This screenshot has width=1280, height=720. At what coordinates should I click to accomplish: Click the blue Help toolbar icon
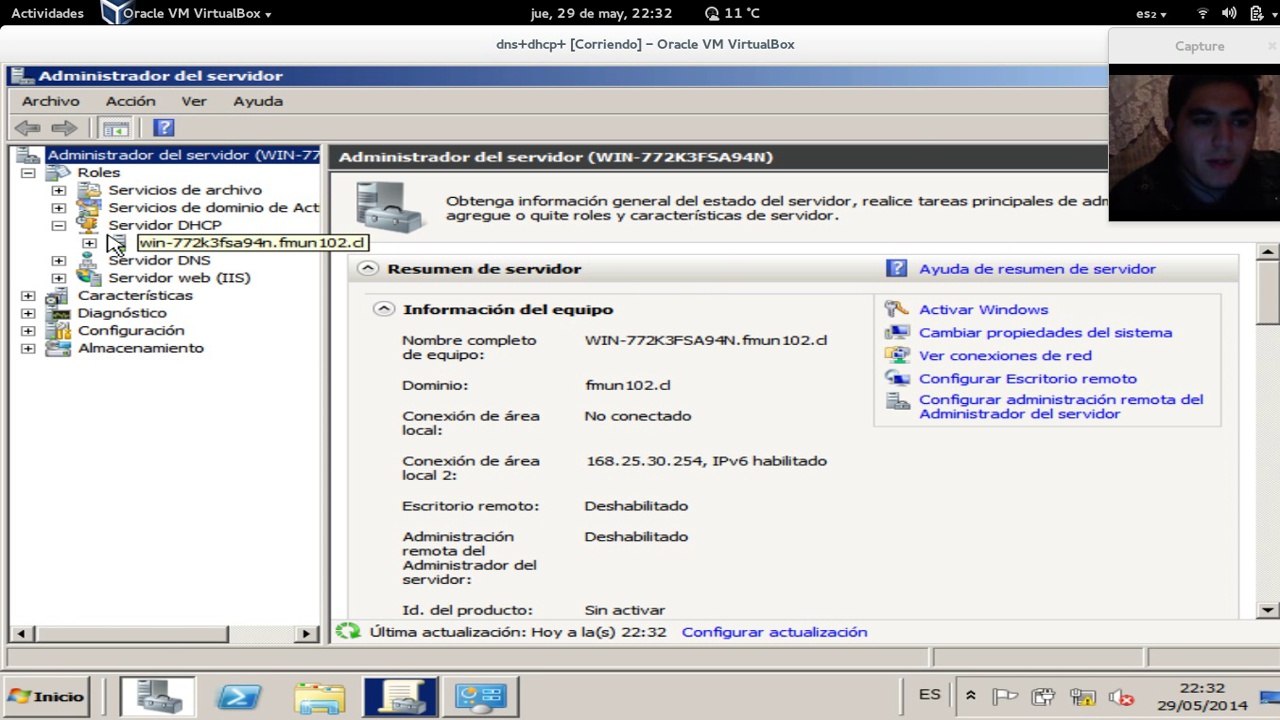point(164,128)
